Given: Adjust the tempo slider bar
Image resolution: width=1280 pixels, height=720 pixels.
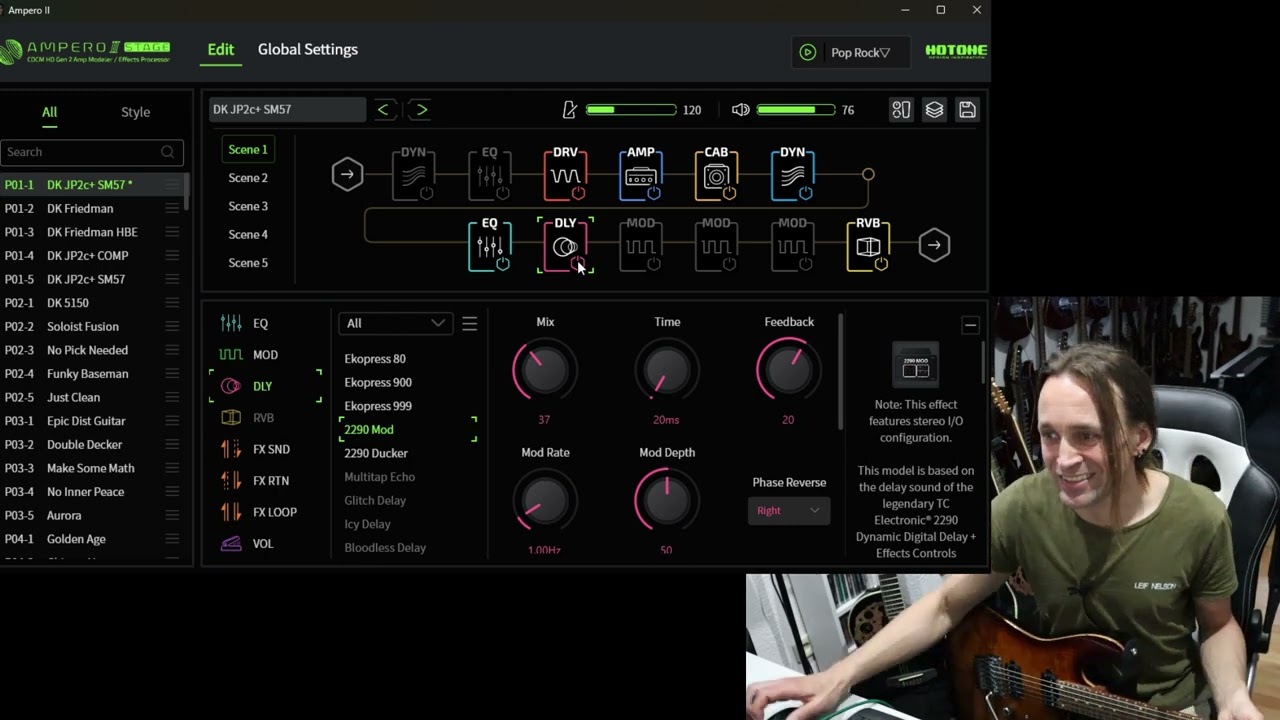Looking at the screenshot, I should tap(631, 110).
